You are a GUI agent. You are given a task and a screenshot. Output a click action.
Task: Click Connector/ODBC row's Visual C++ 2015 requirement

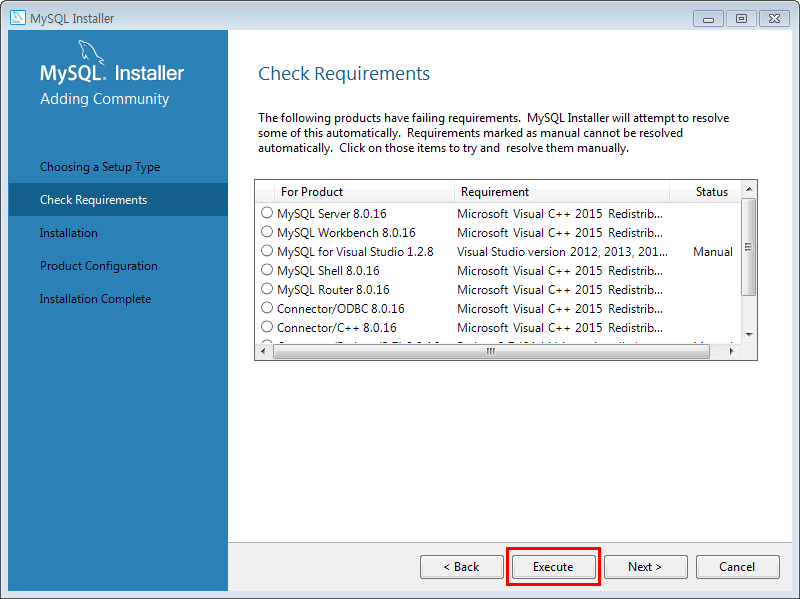point(560,309)
